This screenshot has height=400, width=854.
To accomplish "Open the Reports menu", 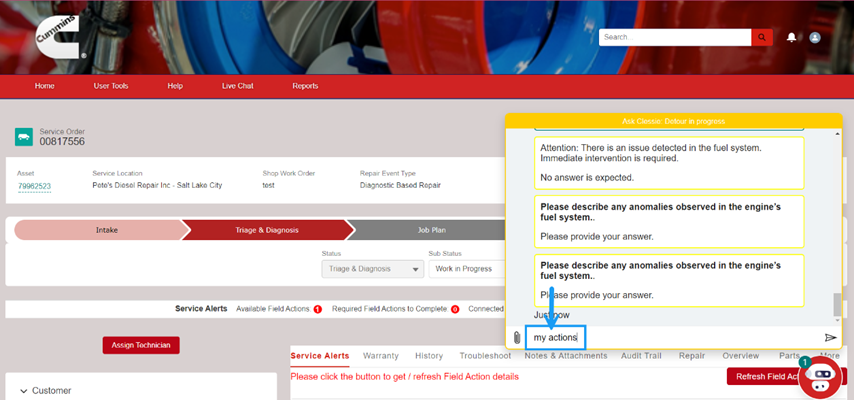I will 305,86.
